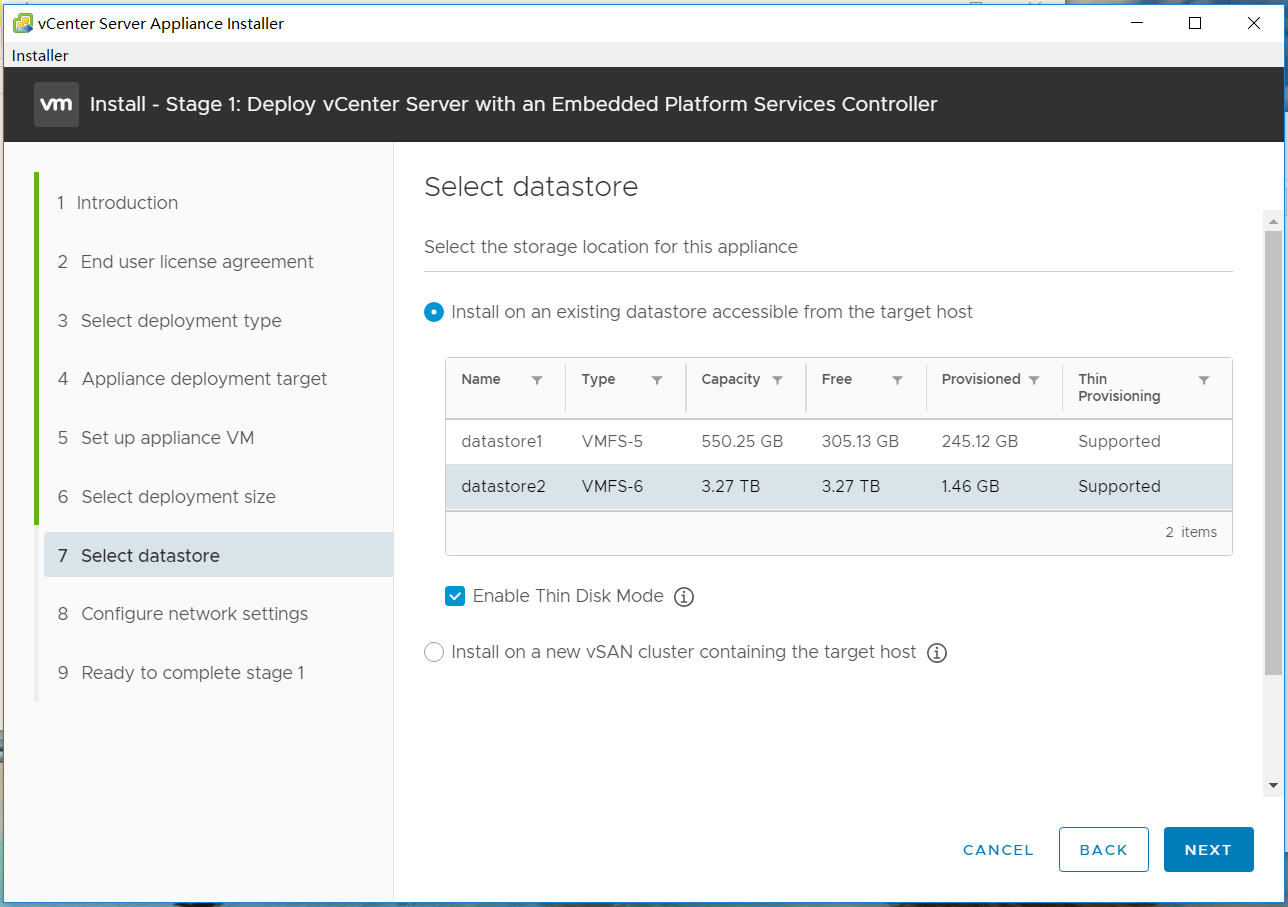This screenshot has height=907, width=1288.
Task: Click the scrollbar up arrow
Action: (x=1272, y=220)
